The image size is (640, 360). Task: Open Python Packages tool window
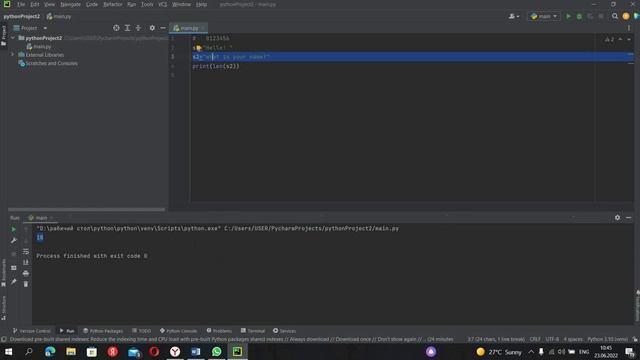coord(103,331)
